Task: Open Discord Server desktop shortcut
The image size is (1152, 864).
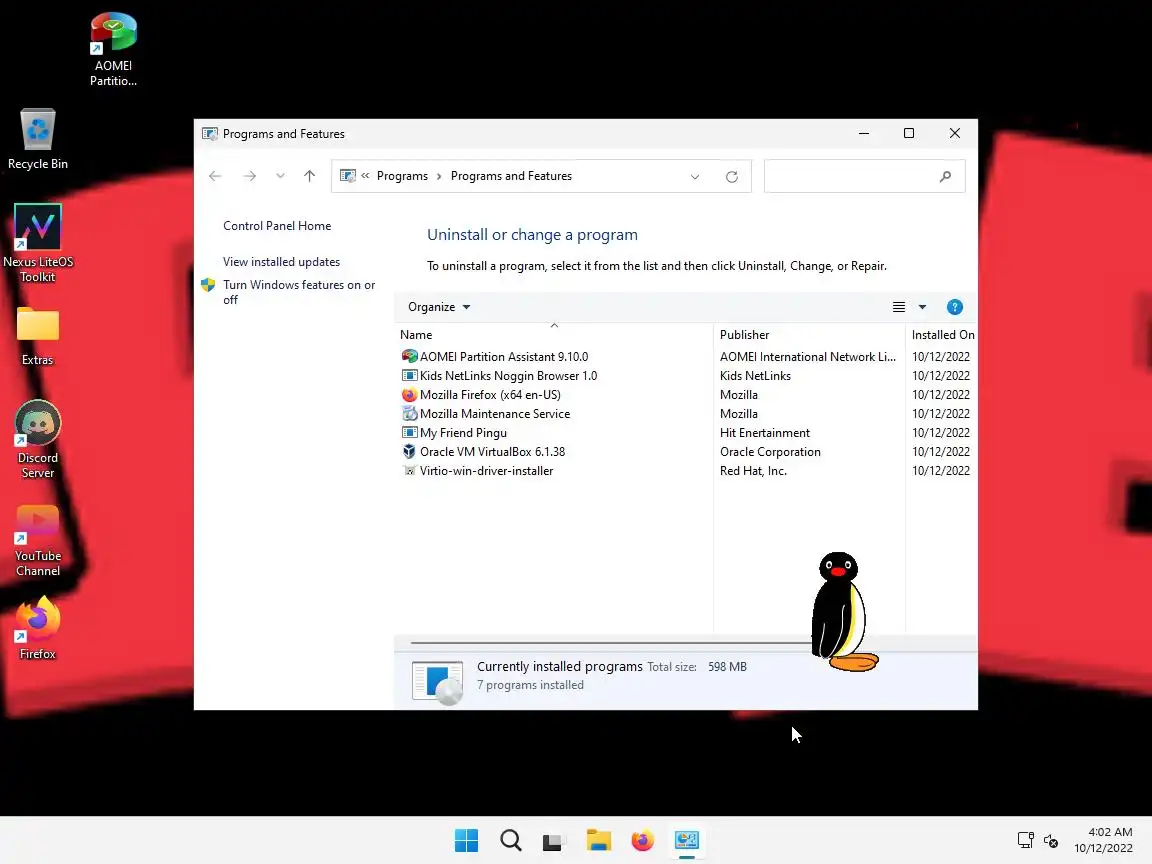Action: point(37,439)
